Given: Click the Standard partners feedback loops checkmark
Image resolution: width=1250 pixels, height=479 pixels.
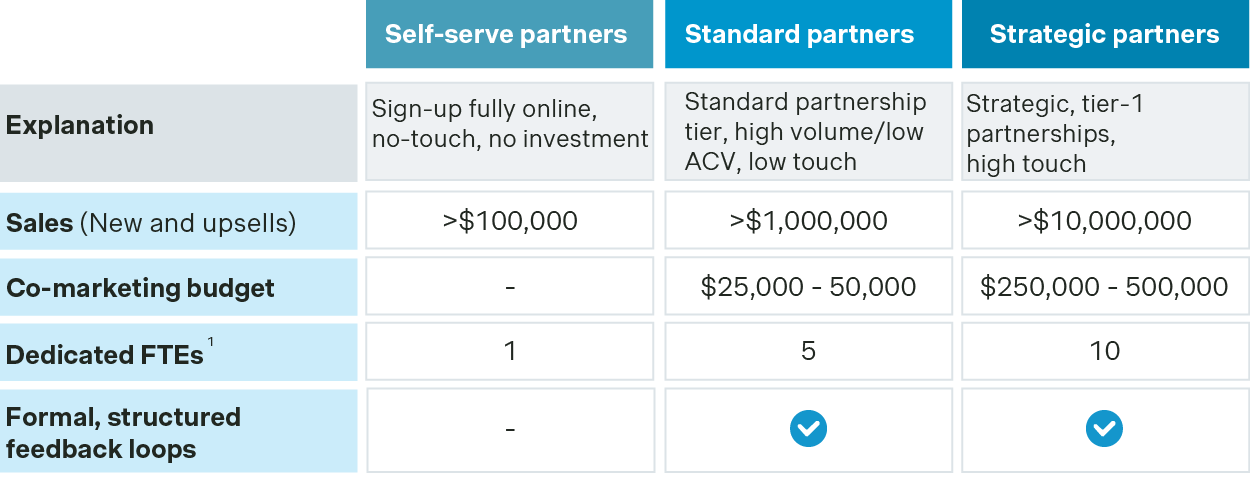Looking at the screenshot, I should pyautogui.click(x=808, y=430).
